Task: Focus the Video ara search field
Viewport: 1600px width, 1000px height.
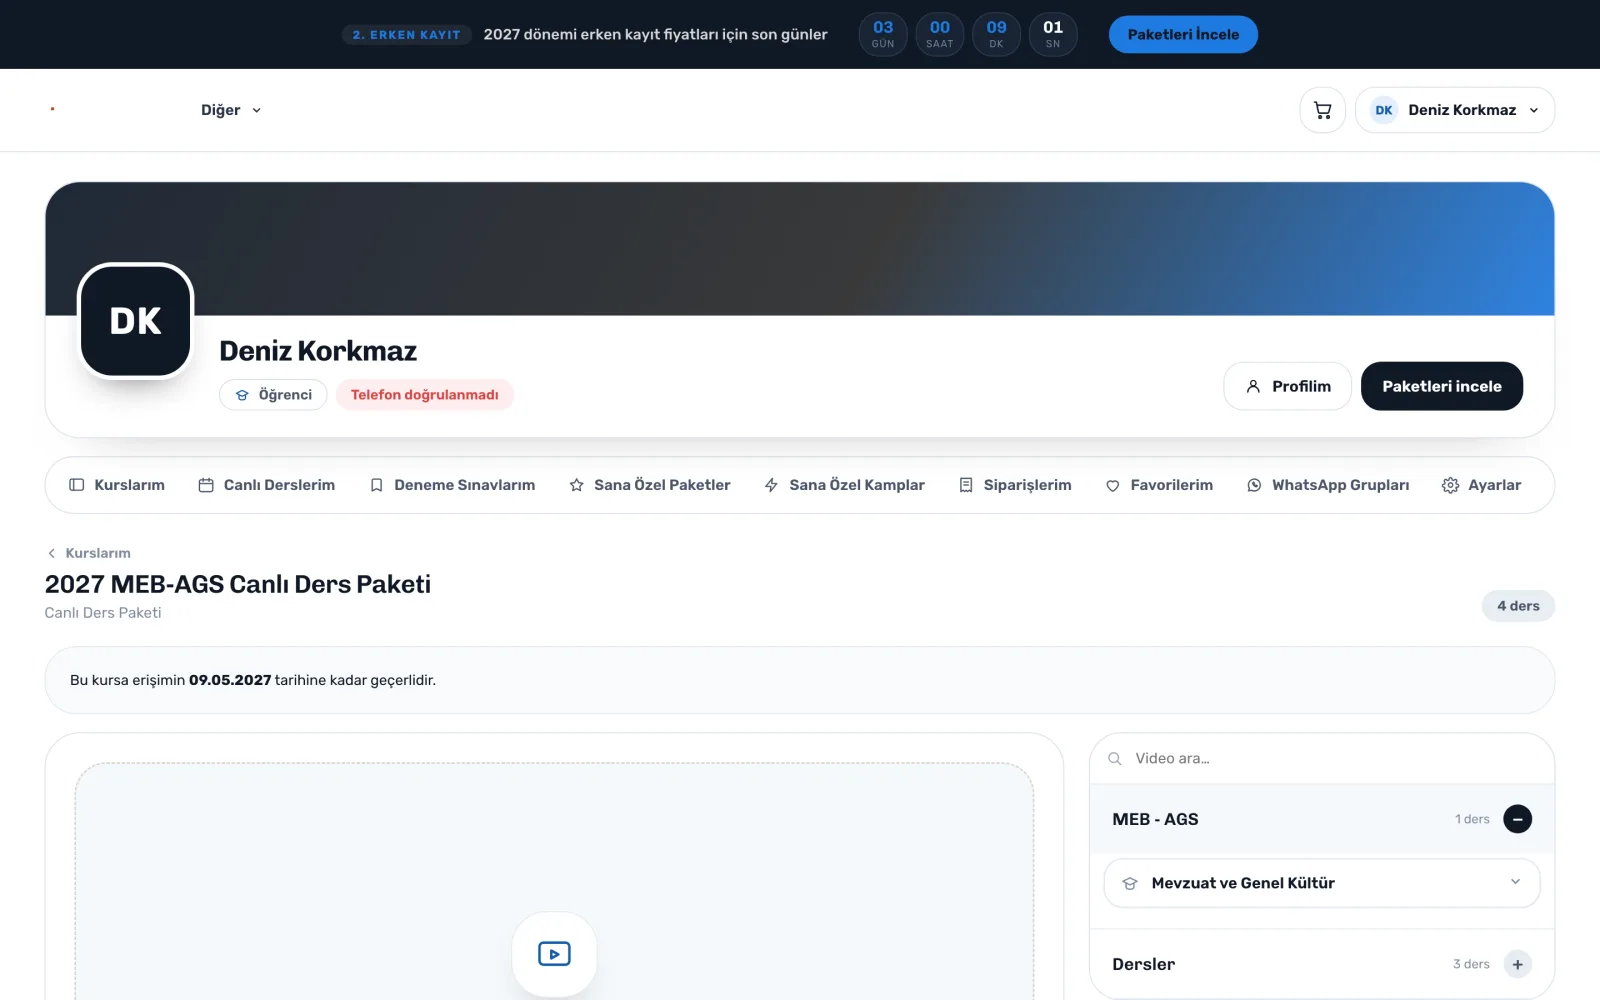Action: click(1321, 759)
